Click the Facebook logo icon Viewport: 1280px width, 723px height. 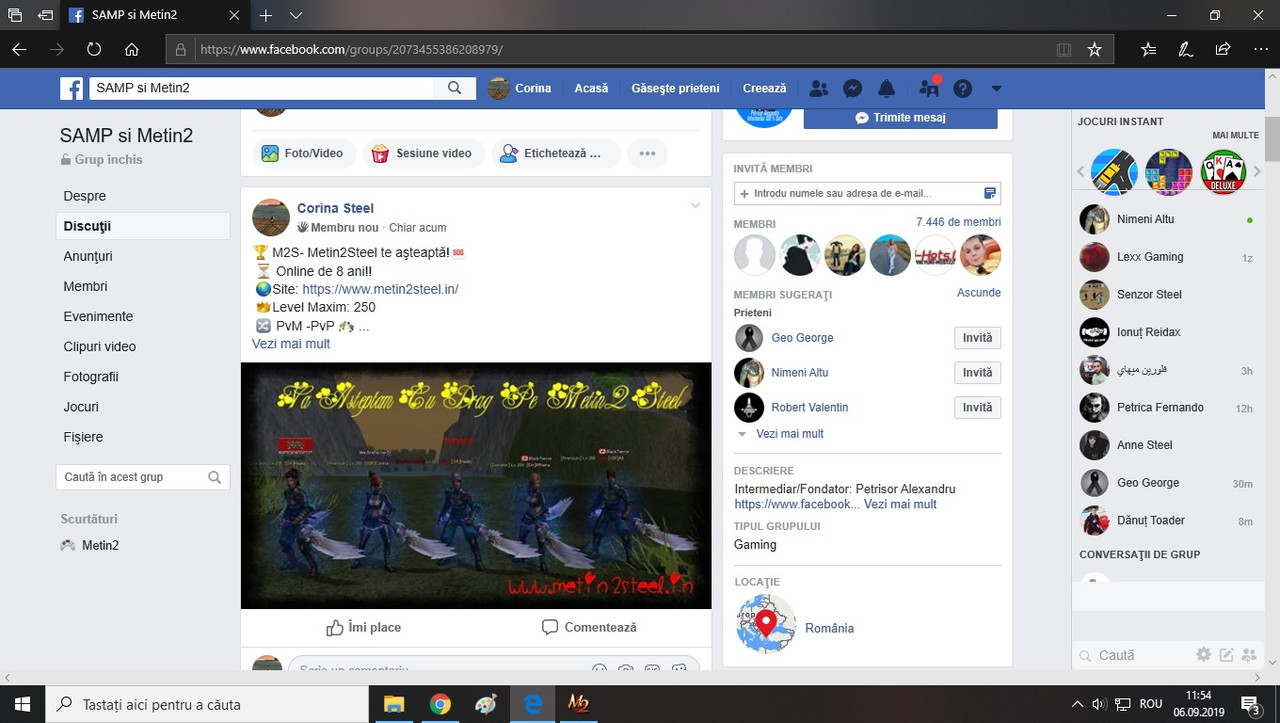click(71, 88)
